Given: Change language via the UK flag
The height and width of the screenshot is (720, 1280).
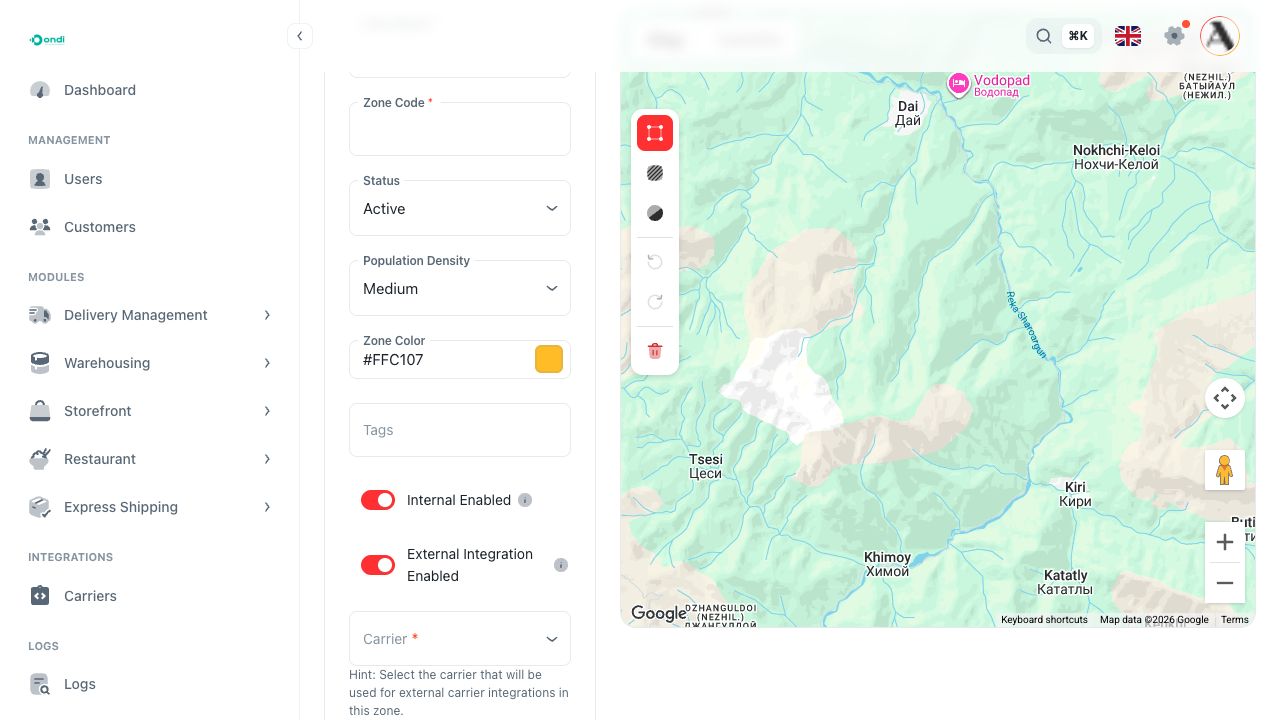Looking at the screenshot, I should [x=1128, y=36].
